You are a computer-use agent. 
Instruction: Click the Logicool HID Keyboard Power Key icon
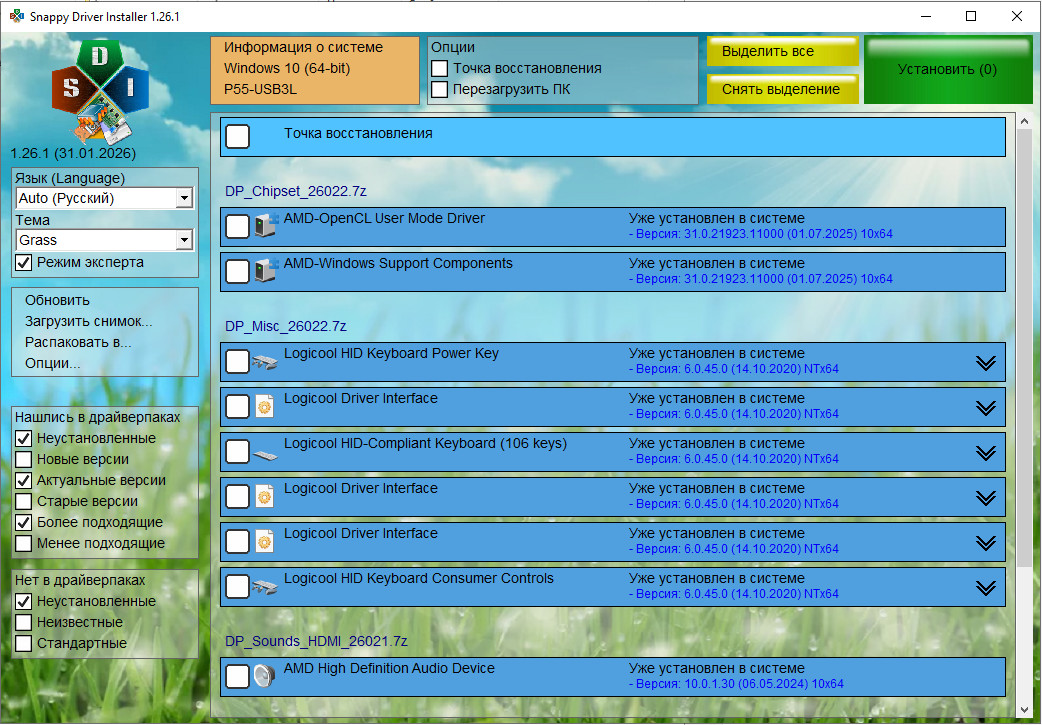[265, 362]
